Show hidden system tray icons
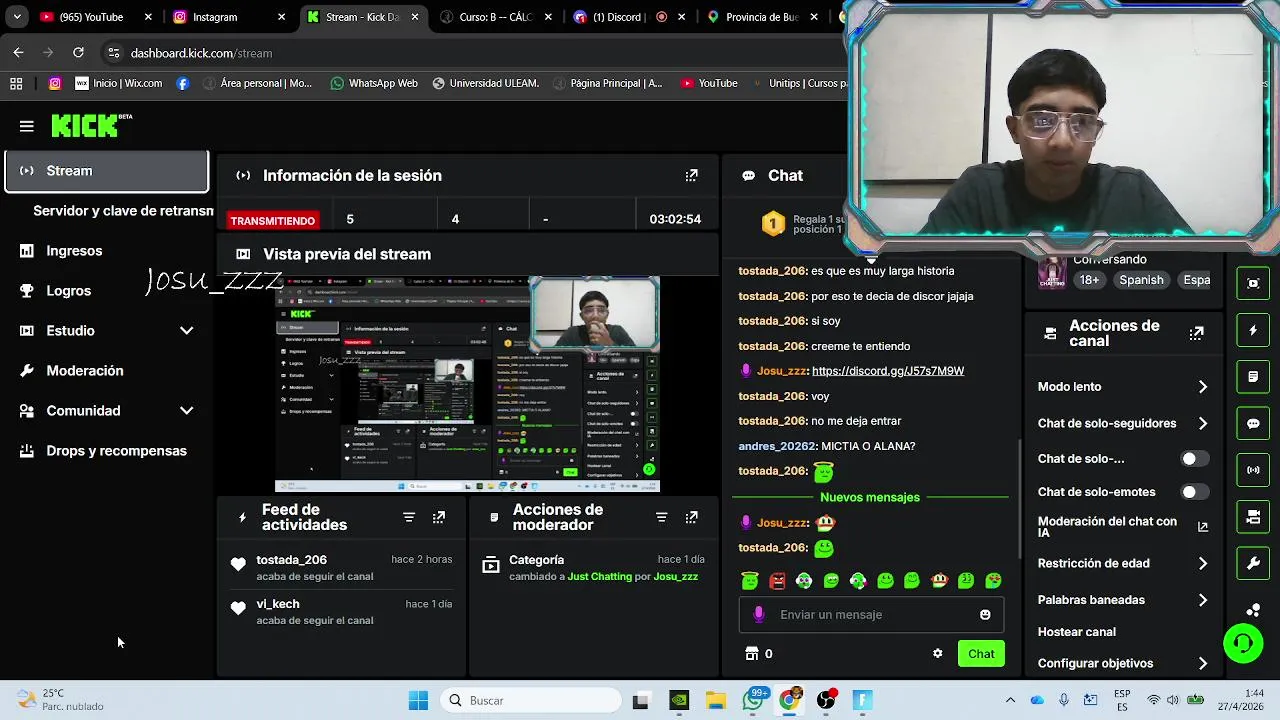Viewport: 1280px width, 720px height. pos(1010,701)
